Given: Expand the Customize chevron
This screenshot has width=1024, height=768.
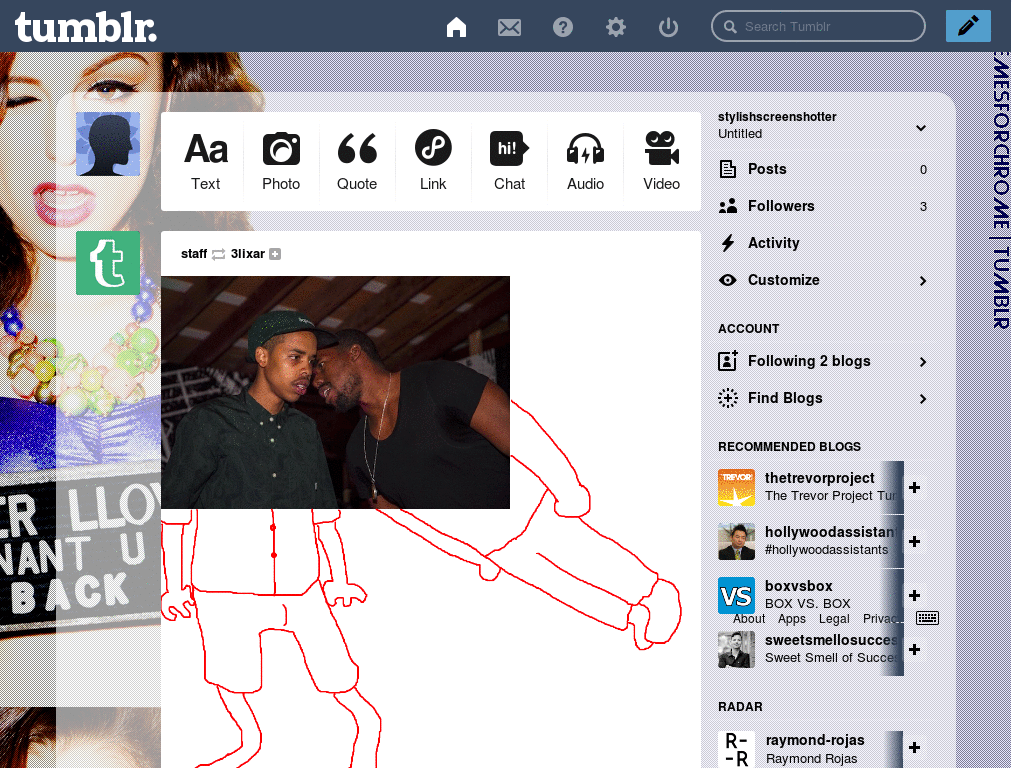Looking at the screenshot, I should pyautogui.click(x=923, y=281).
